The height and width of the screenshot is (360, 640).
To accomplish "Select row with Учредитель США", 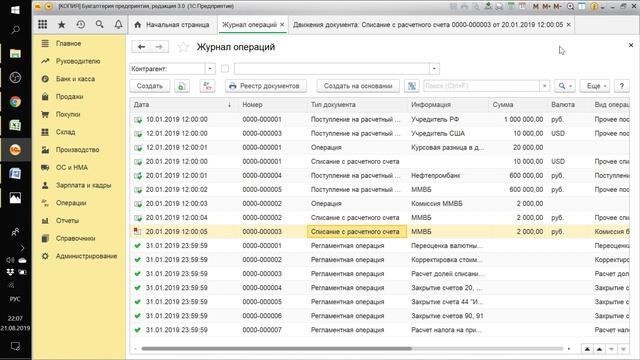I will point(380,133).
